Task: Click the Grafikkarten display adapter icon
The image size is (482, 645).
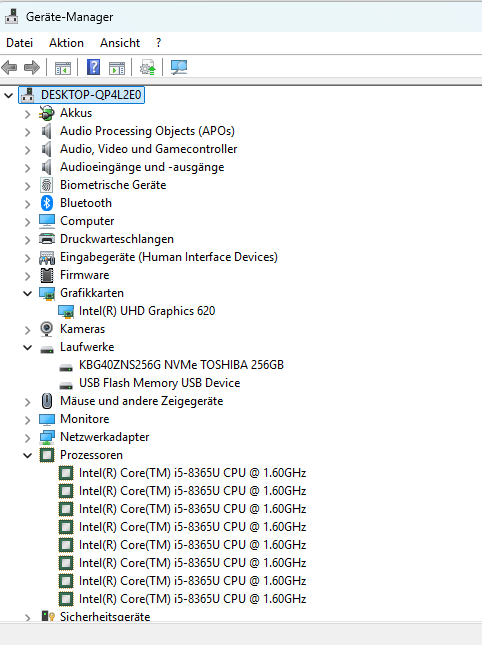Action: coord(47,293)
